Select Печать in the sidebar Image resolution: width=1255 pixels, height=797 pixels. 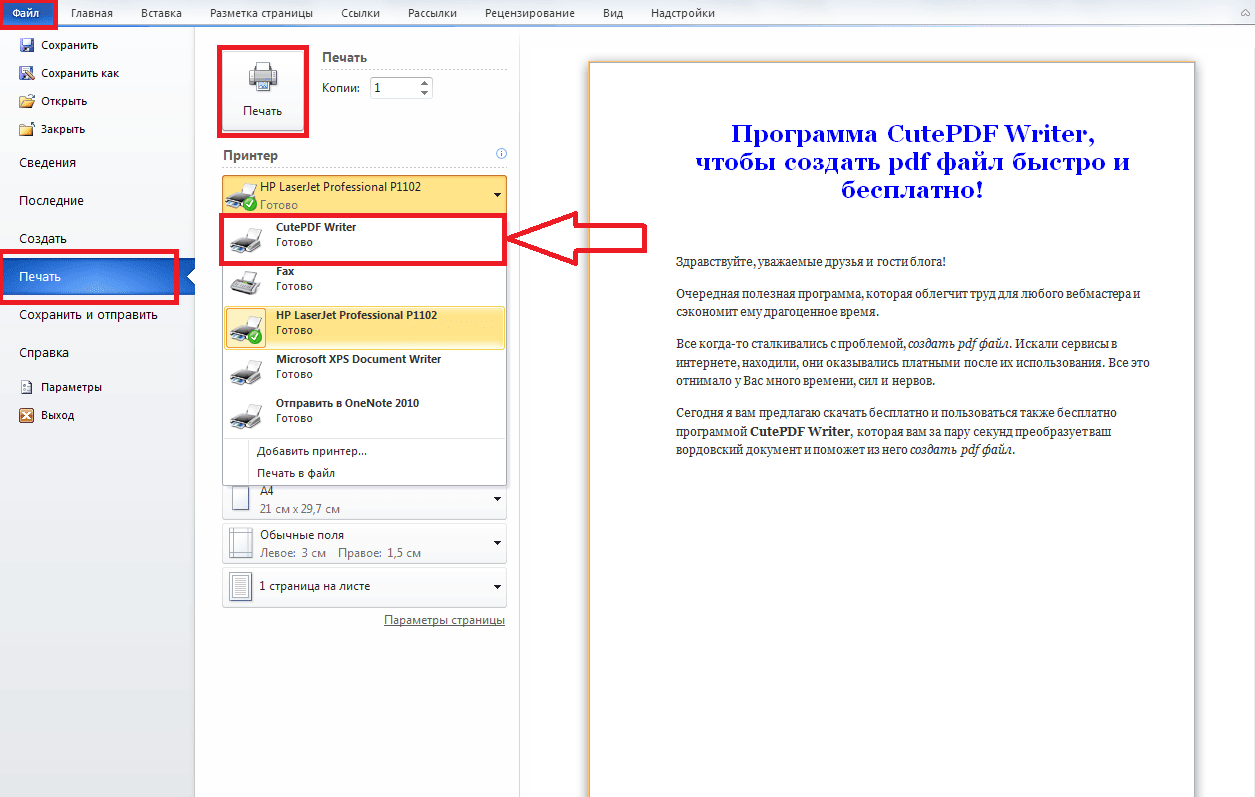pos(97,277)
